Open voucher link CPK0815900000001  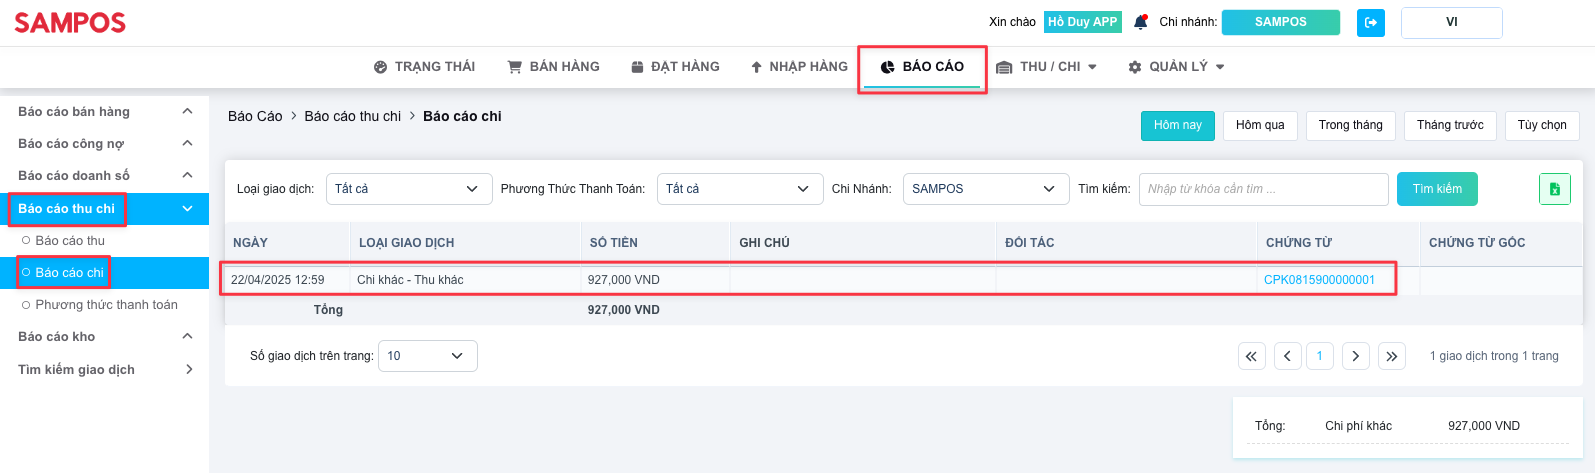coord(1319,280)
